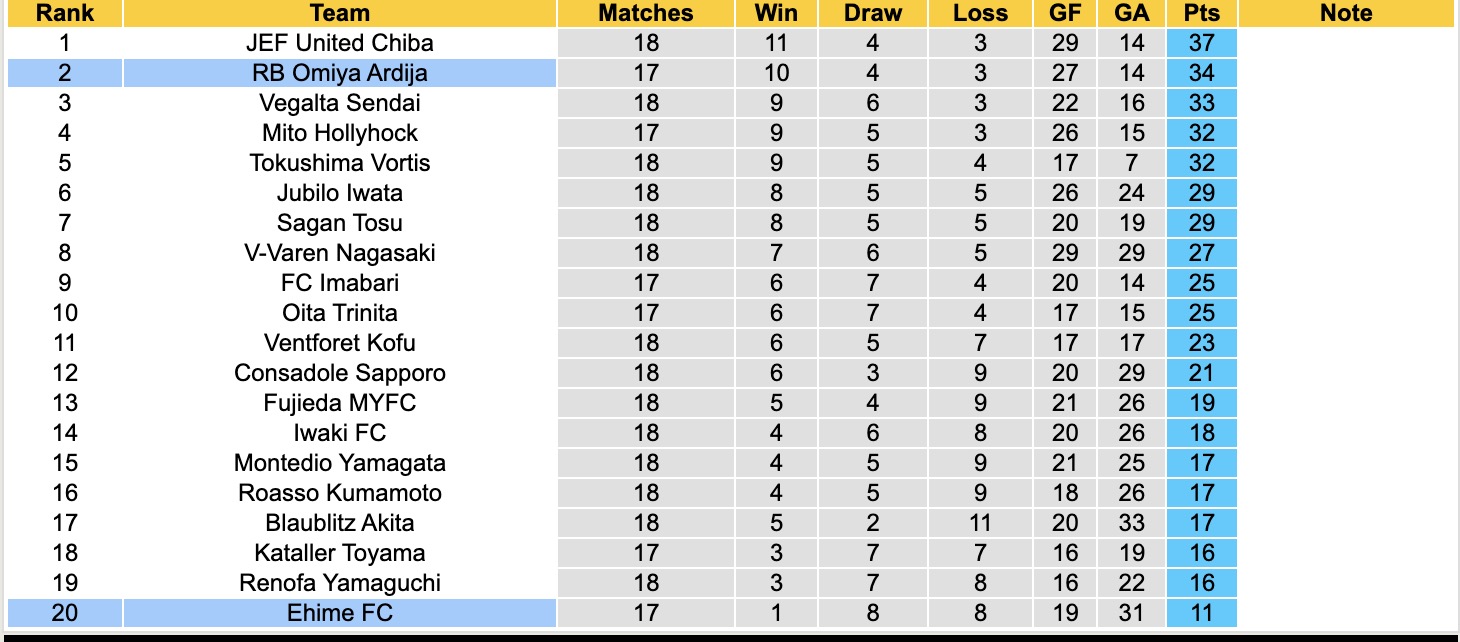Click the Tokushima Vortis team name

click(x=339, y=163)
